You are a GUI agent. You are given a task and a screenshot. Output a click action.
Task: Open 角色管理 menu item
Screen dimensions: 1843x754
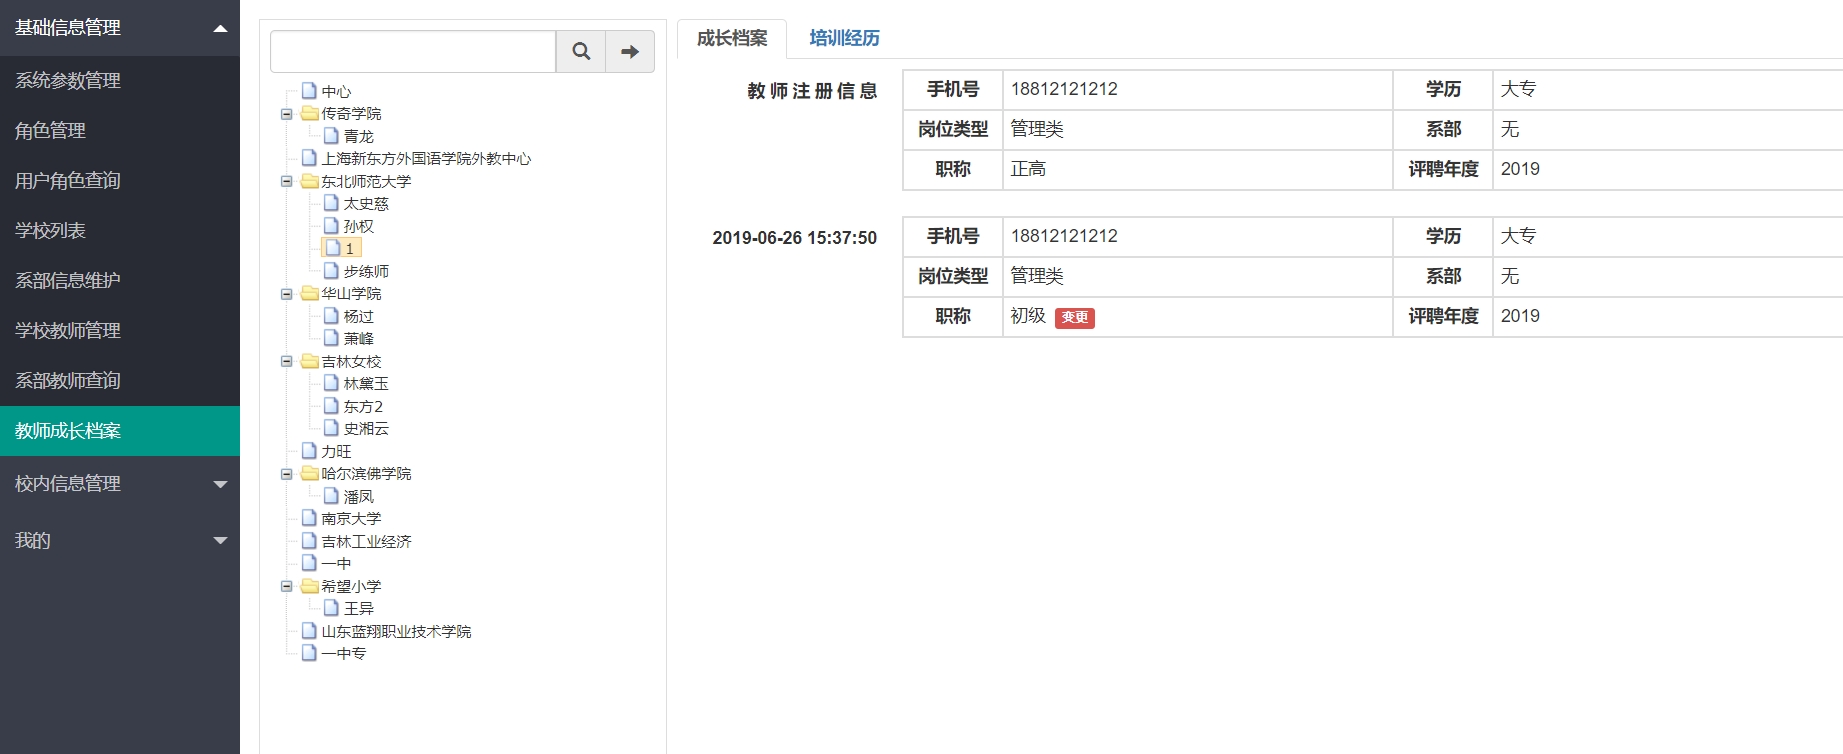pos(120,131)
